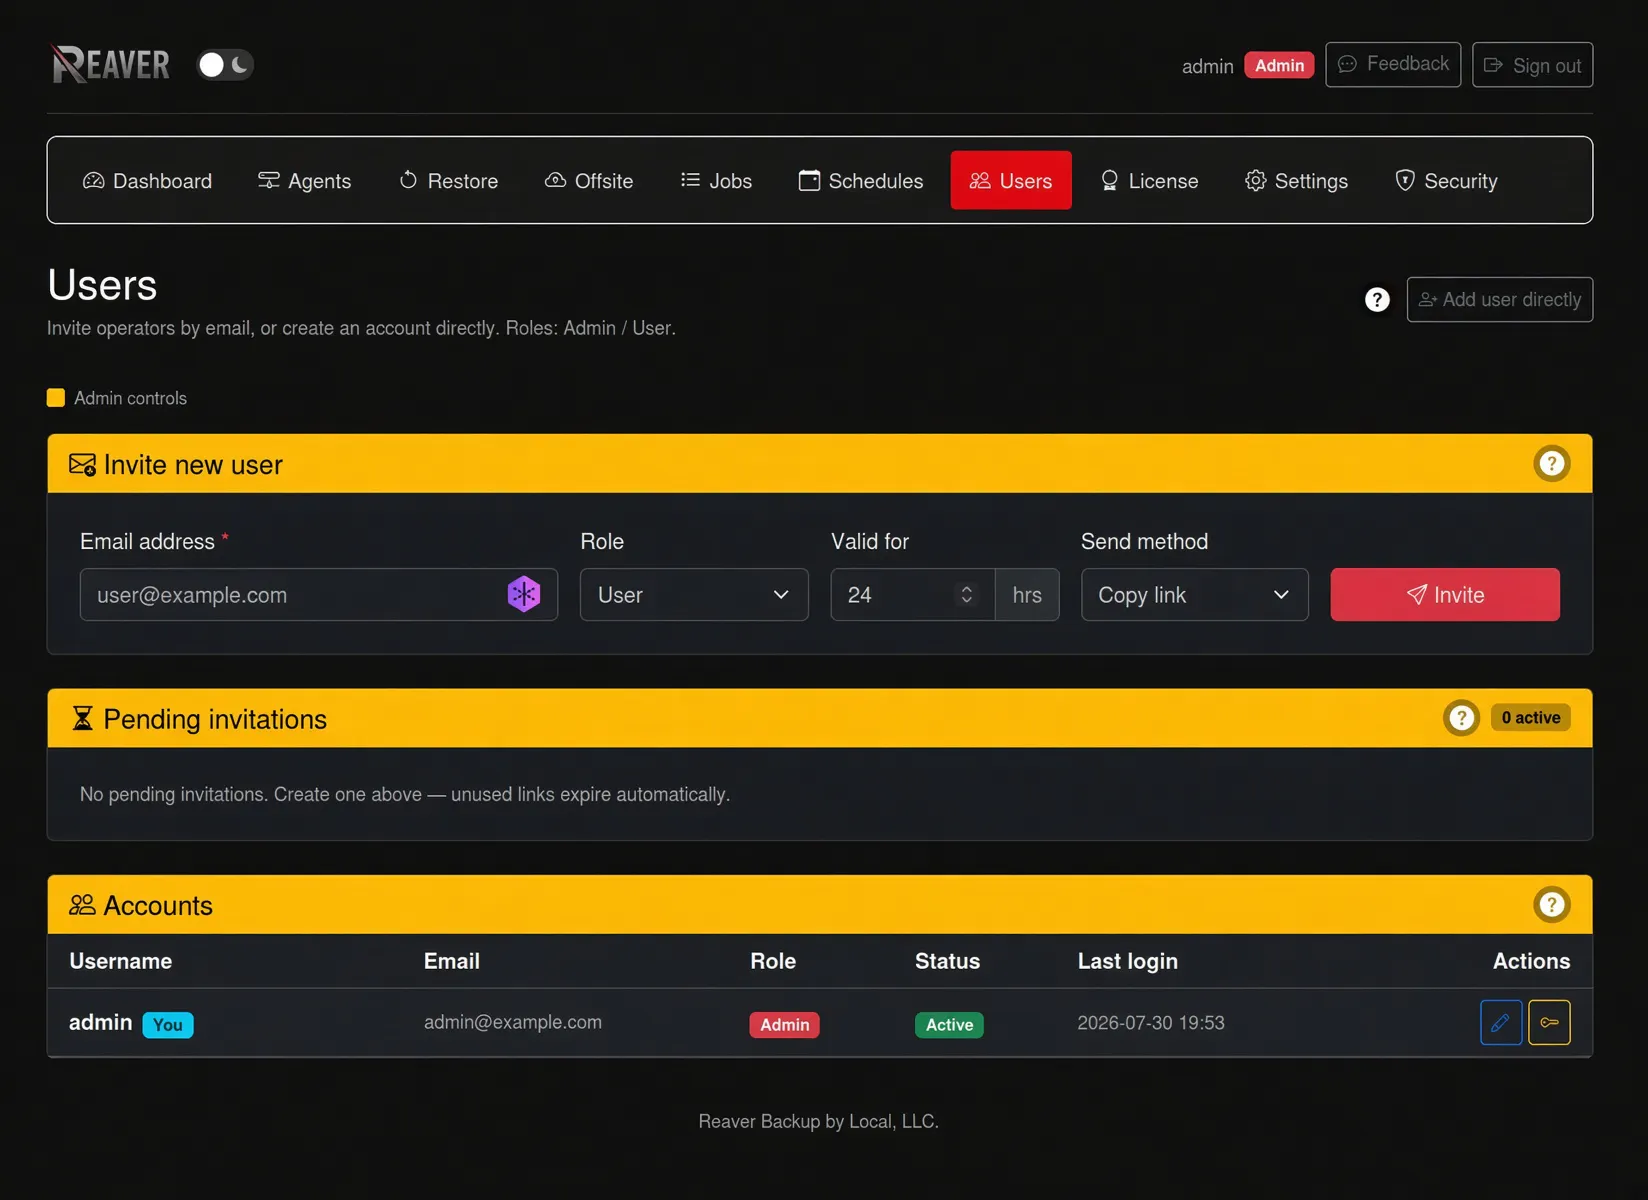This screenshot has height=1200, width=1648.
Task: Open the Agents tab
Action: pyautogui.click(x=304, y=181)
